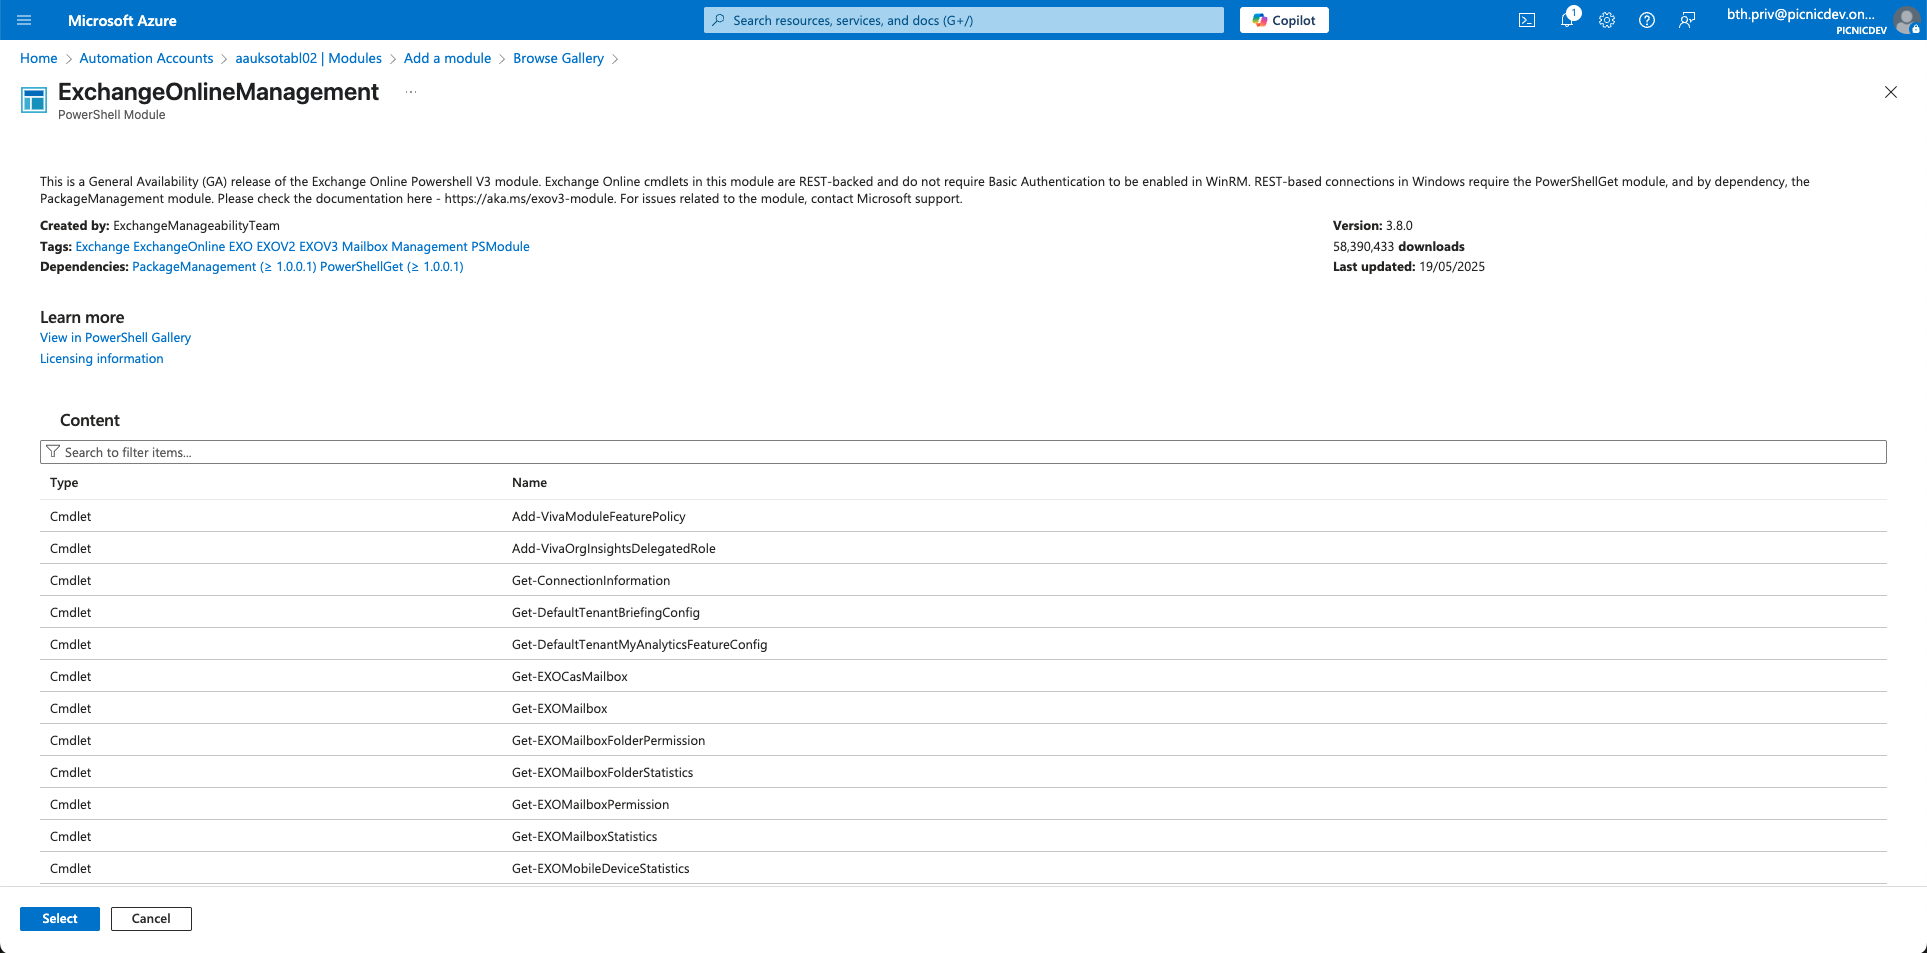Click the Mailbox tag link
This screenshot has height=953, width=1927.
tap(364, 246)
